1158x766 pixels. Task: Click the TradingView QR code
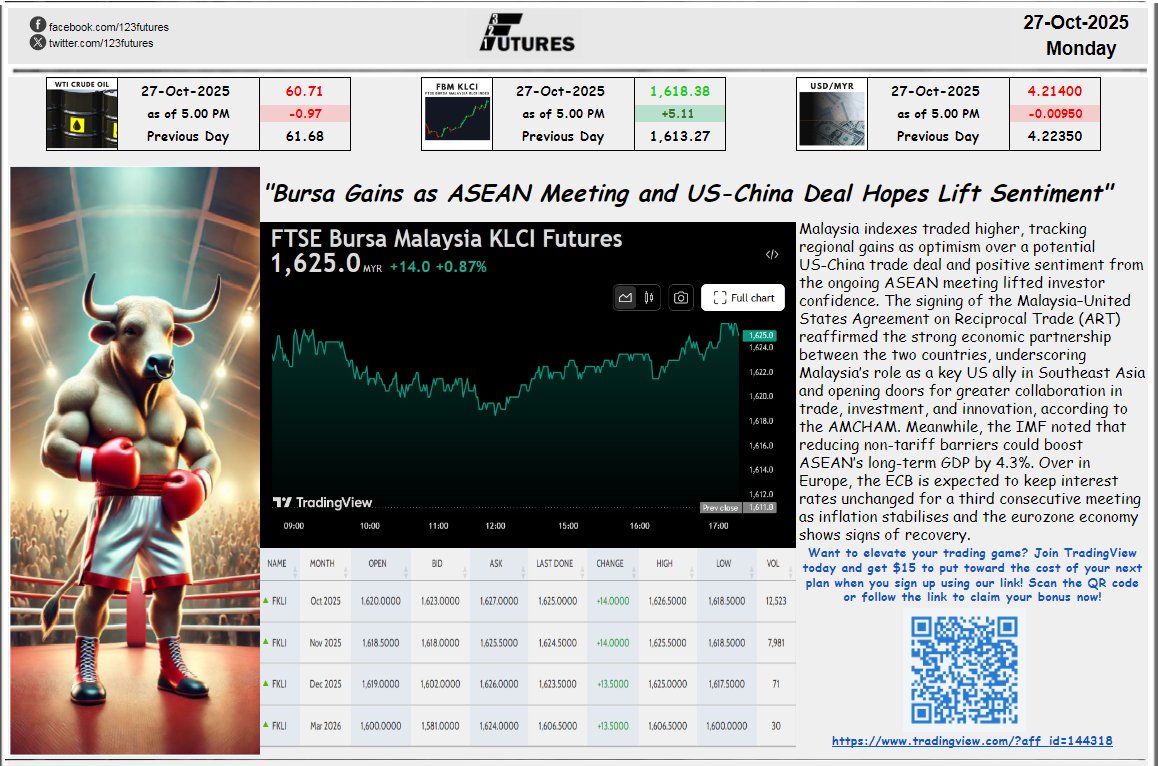(965, 669)
